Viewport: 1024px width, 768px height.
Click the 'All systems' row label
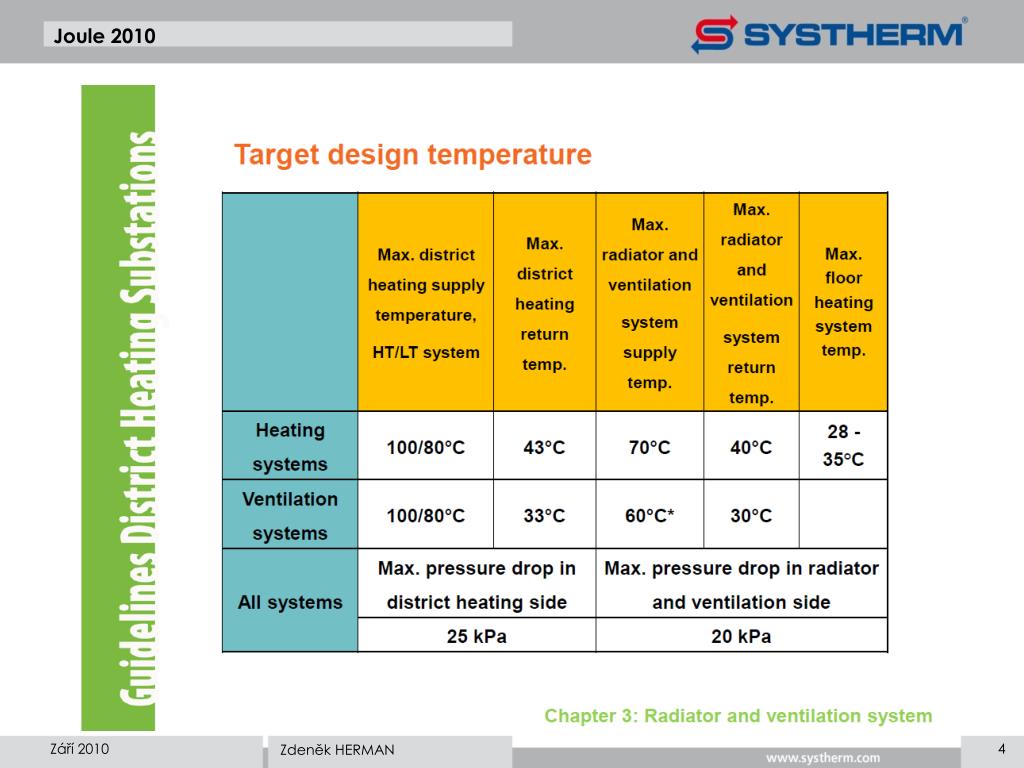(290, 601)
